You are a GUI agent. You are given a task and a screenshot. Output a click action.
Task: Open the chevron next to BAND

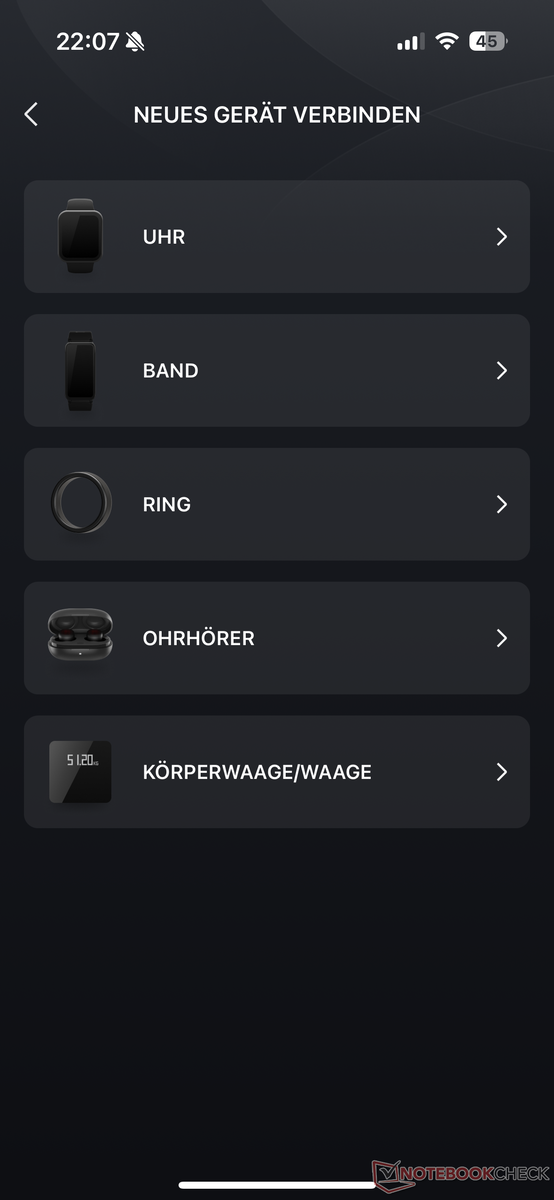pos(502,371)
